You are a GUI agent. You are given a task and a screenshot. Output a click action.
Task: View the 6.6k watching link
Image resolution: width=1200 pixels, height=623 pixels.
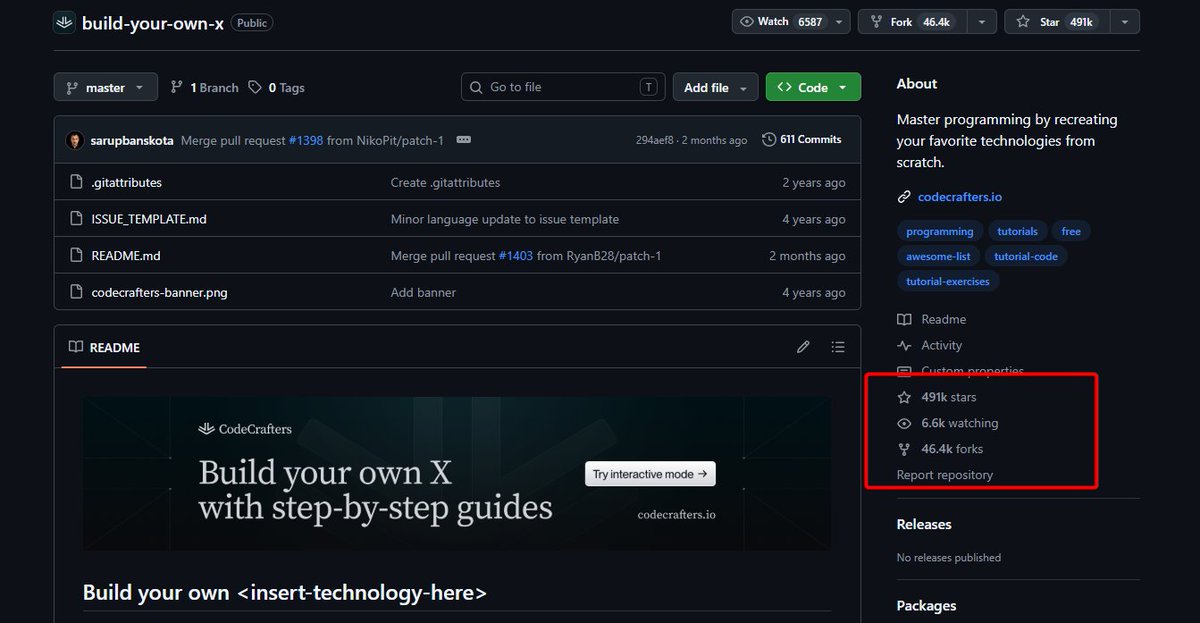[948, 423]
